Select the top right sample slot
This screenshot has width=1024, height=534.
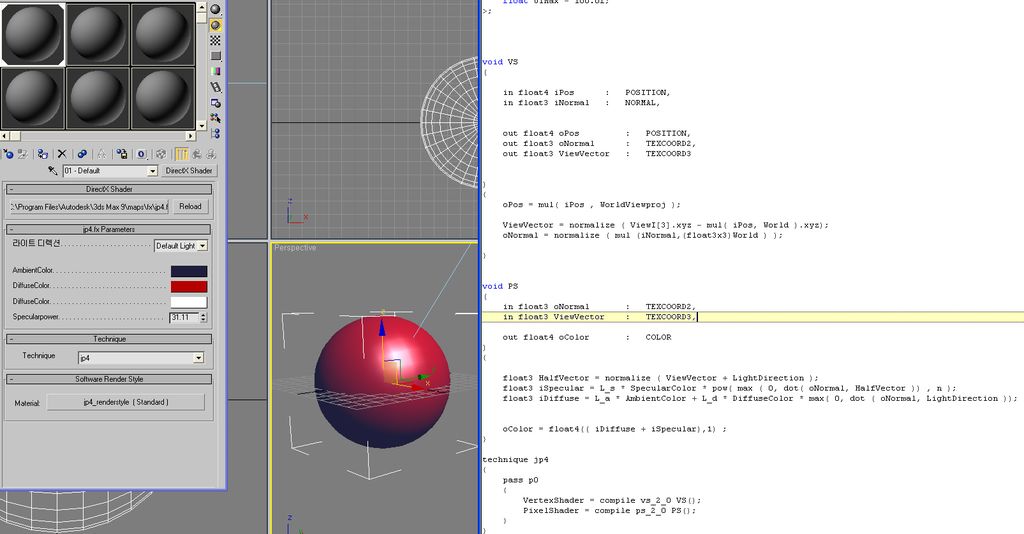pyautogui.click(x=163, y=34)
